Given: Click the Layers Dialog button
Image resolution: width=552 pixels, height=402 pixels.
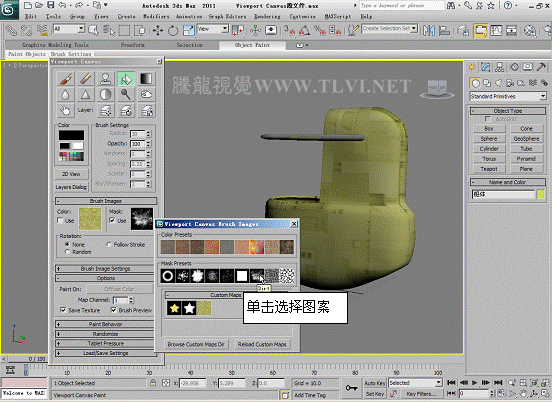Looking at the screenshot, I should 71,187.
